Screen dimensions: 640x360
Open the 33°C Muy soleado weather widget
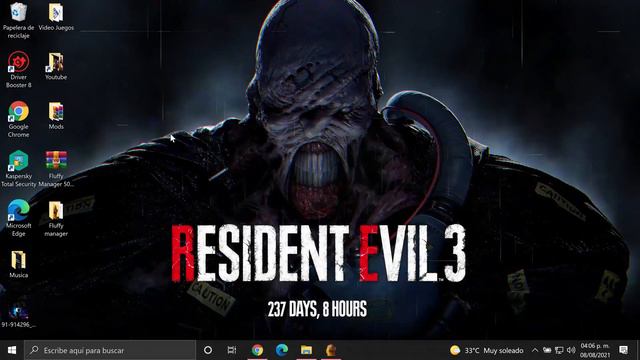coord(487,350)
